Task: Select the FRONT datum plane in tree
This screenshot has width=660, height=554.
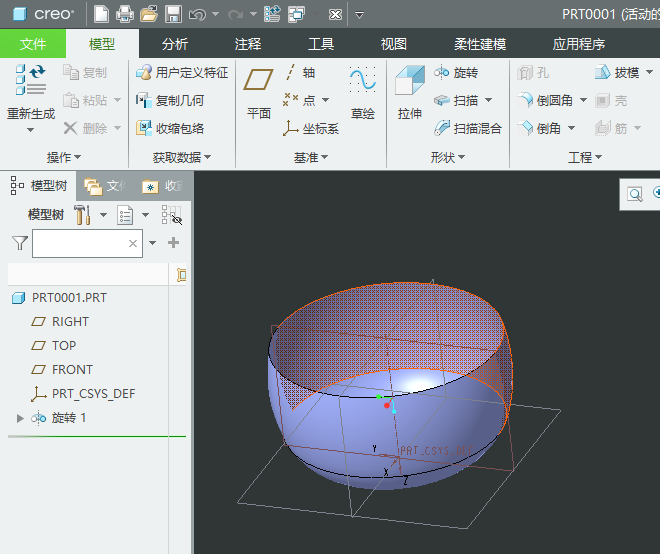Action: click(72, 370)
